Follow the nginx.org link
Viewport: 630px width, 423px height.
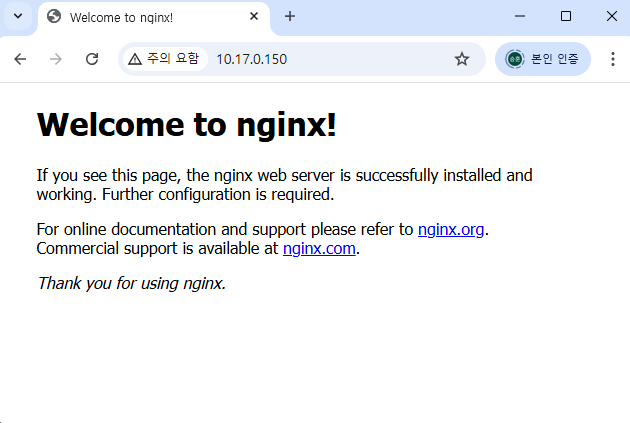(451, 229)
